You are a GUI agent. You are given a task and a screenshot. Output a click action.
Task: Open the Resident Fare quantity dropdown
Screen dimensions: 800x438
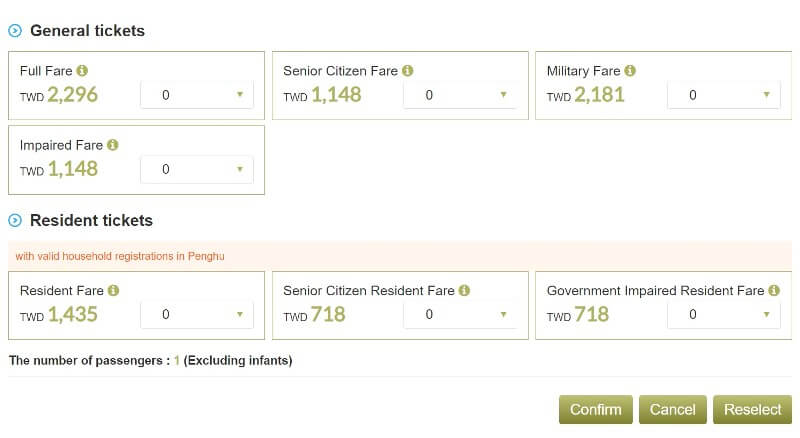click(197, 314)
